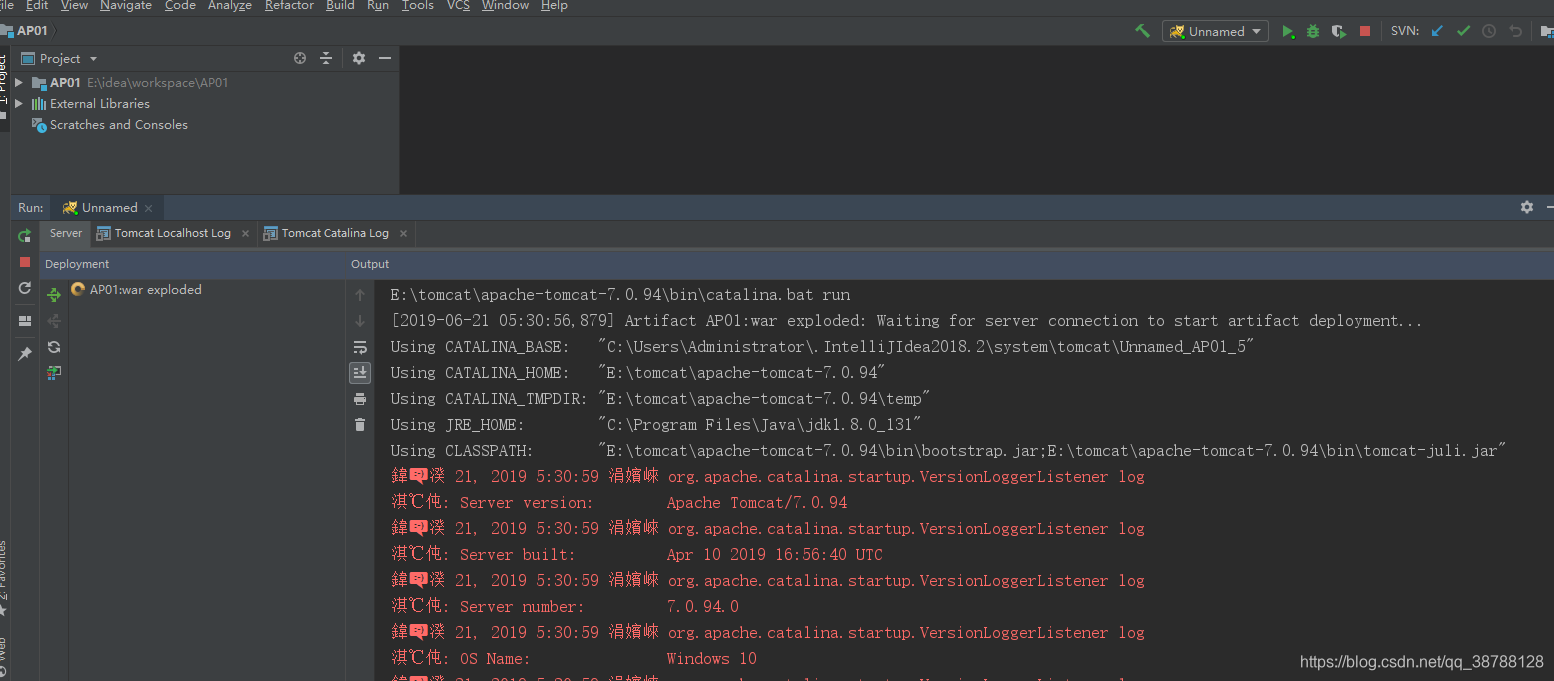Open the Tools menu
Image resolution: width=1554 pixels, height=681 pixels.
click(x=418, y=5)
